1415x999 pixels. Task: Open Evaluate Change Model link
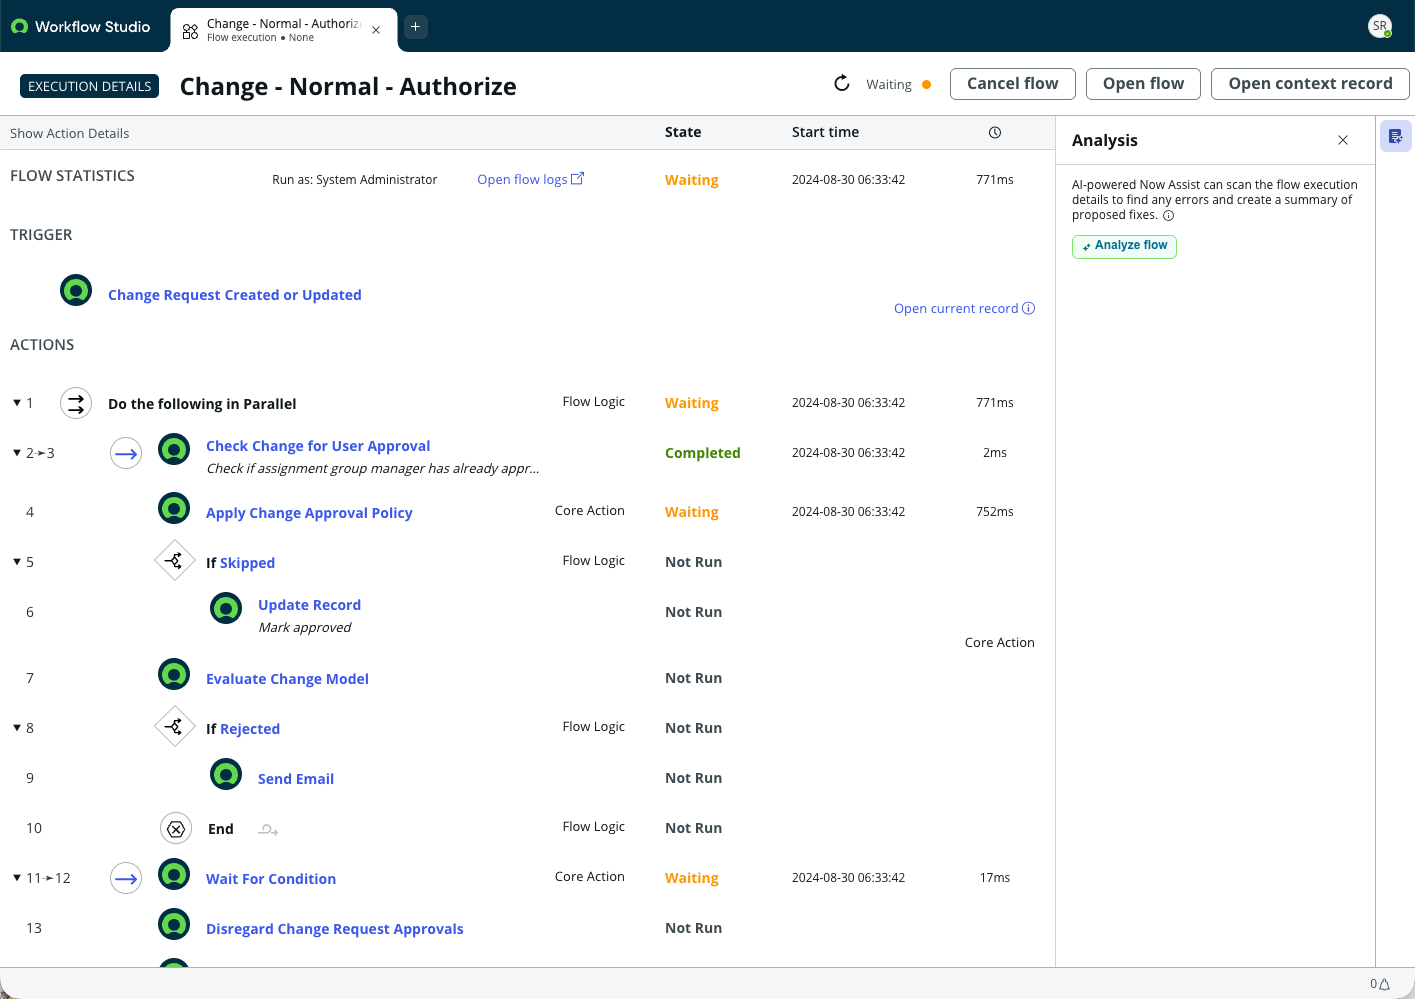click(x=287, y=679)
